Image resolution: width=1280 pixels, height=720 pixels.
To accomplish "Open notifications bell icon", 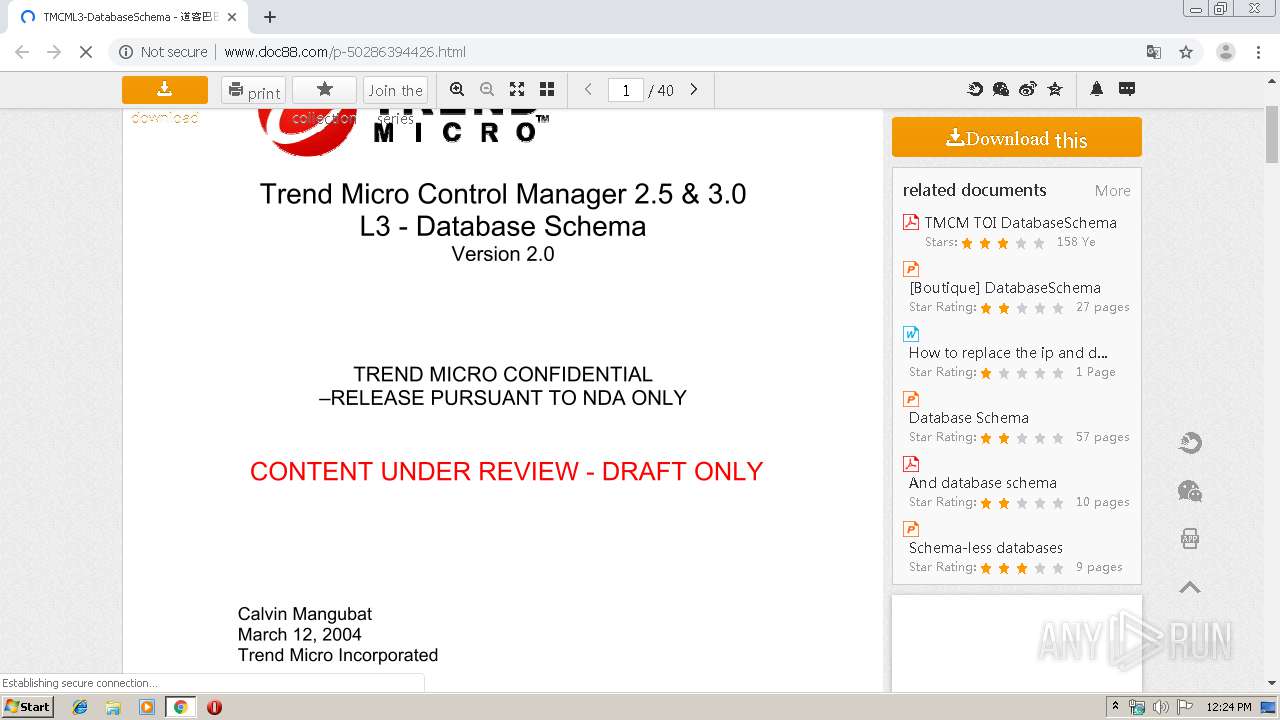I will 1097,89.
